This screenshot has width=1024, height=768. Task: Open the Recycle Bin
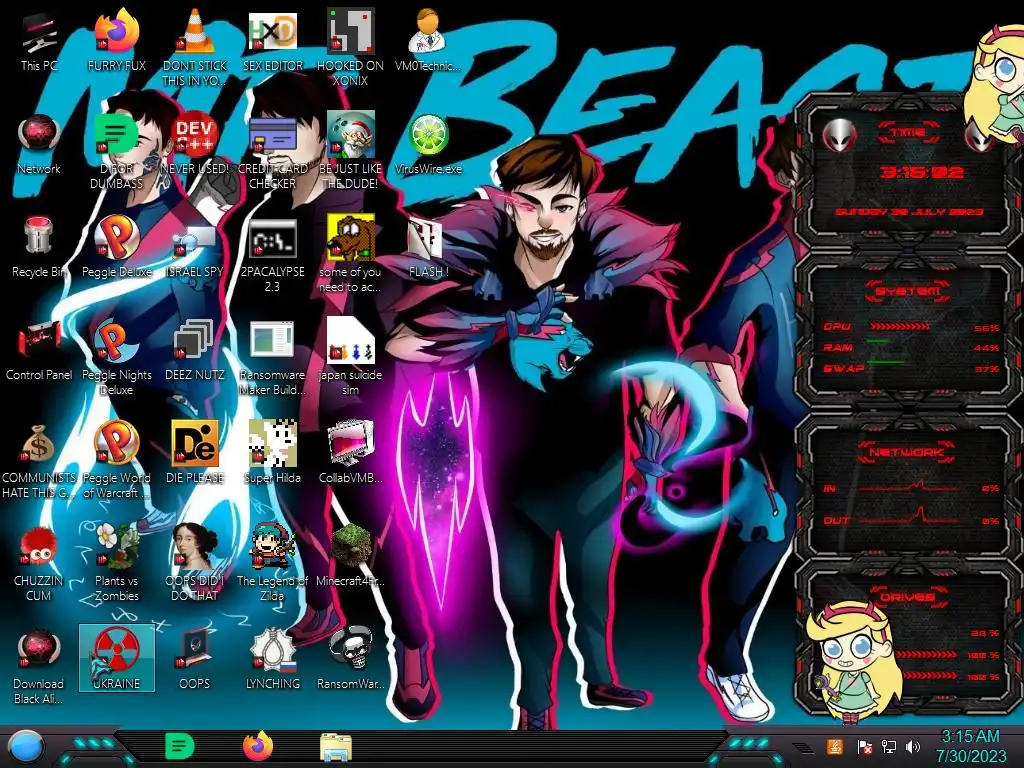39,248
